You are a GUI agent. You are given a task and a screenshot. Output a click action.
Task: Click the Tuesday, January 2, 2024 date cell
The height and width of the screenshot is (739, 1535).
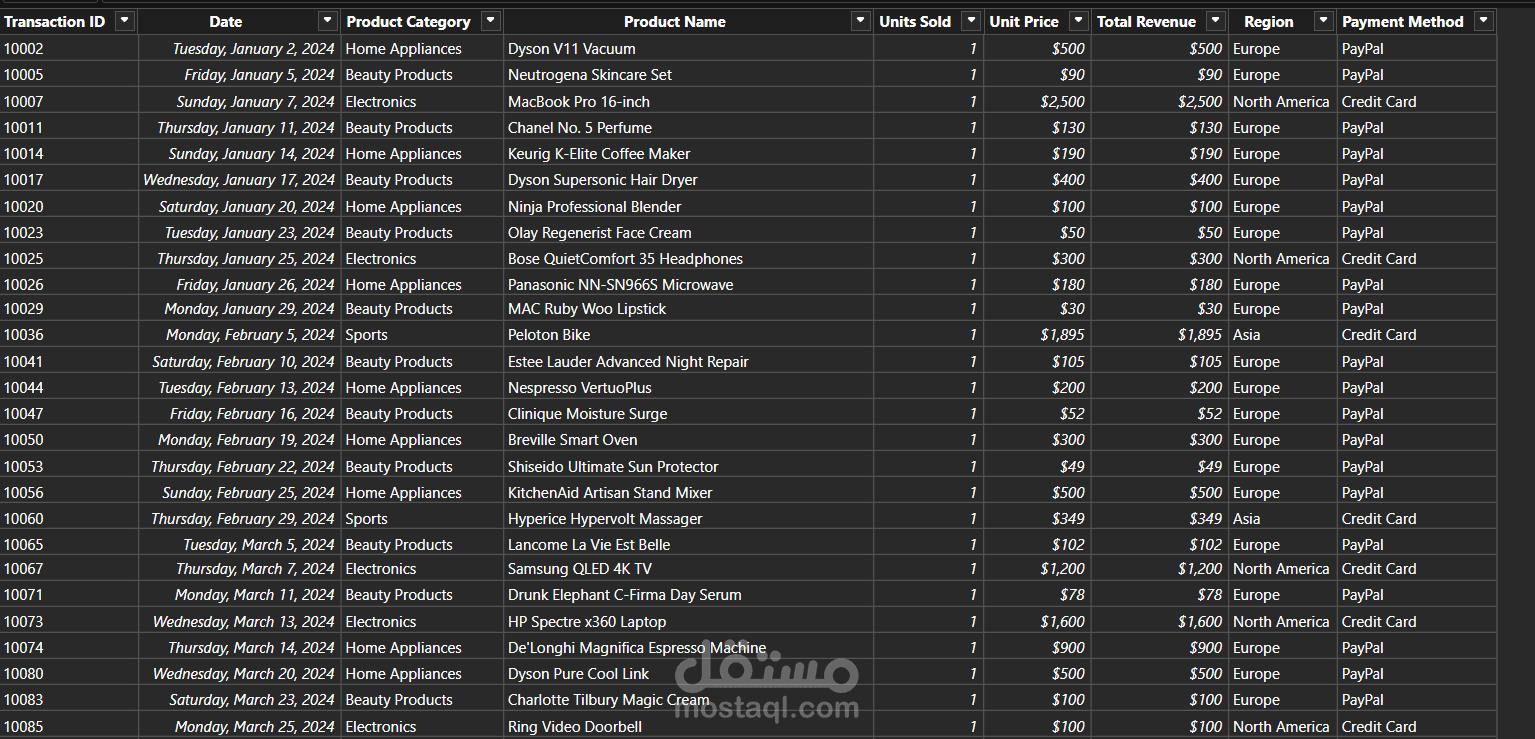click(239, 48)
